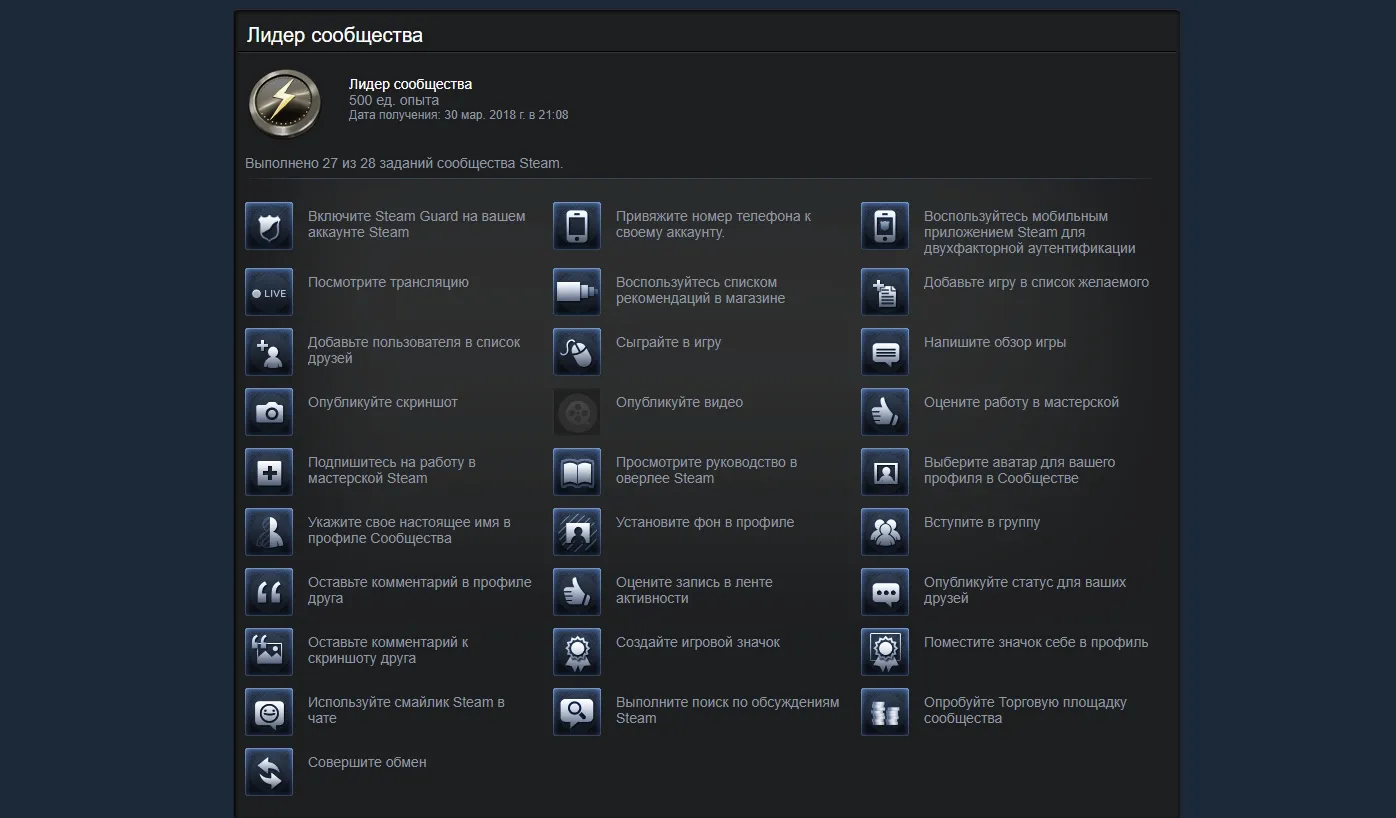Open 'Создайте игровой значок' task

pos(697,642)
